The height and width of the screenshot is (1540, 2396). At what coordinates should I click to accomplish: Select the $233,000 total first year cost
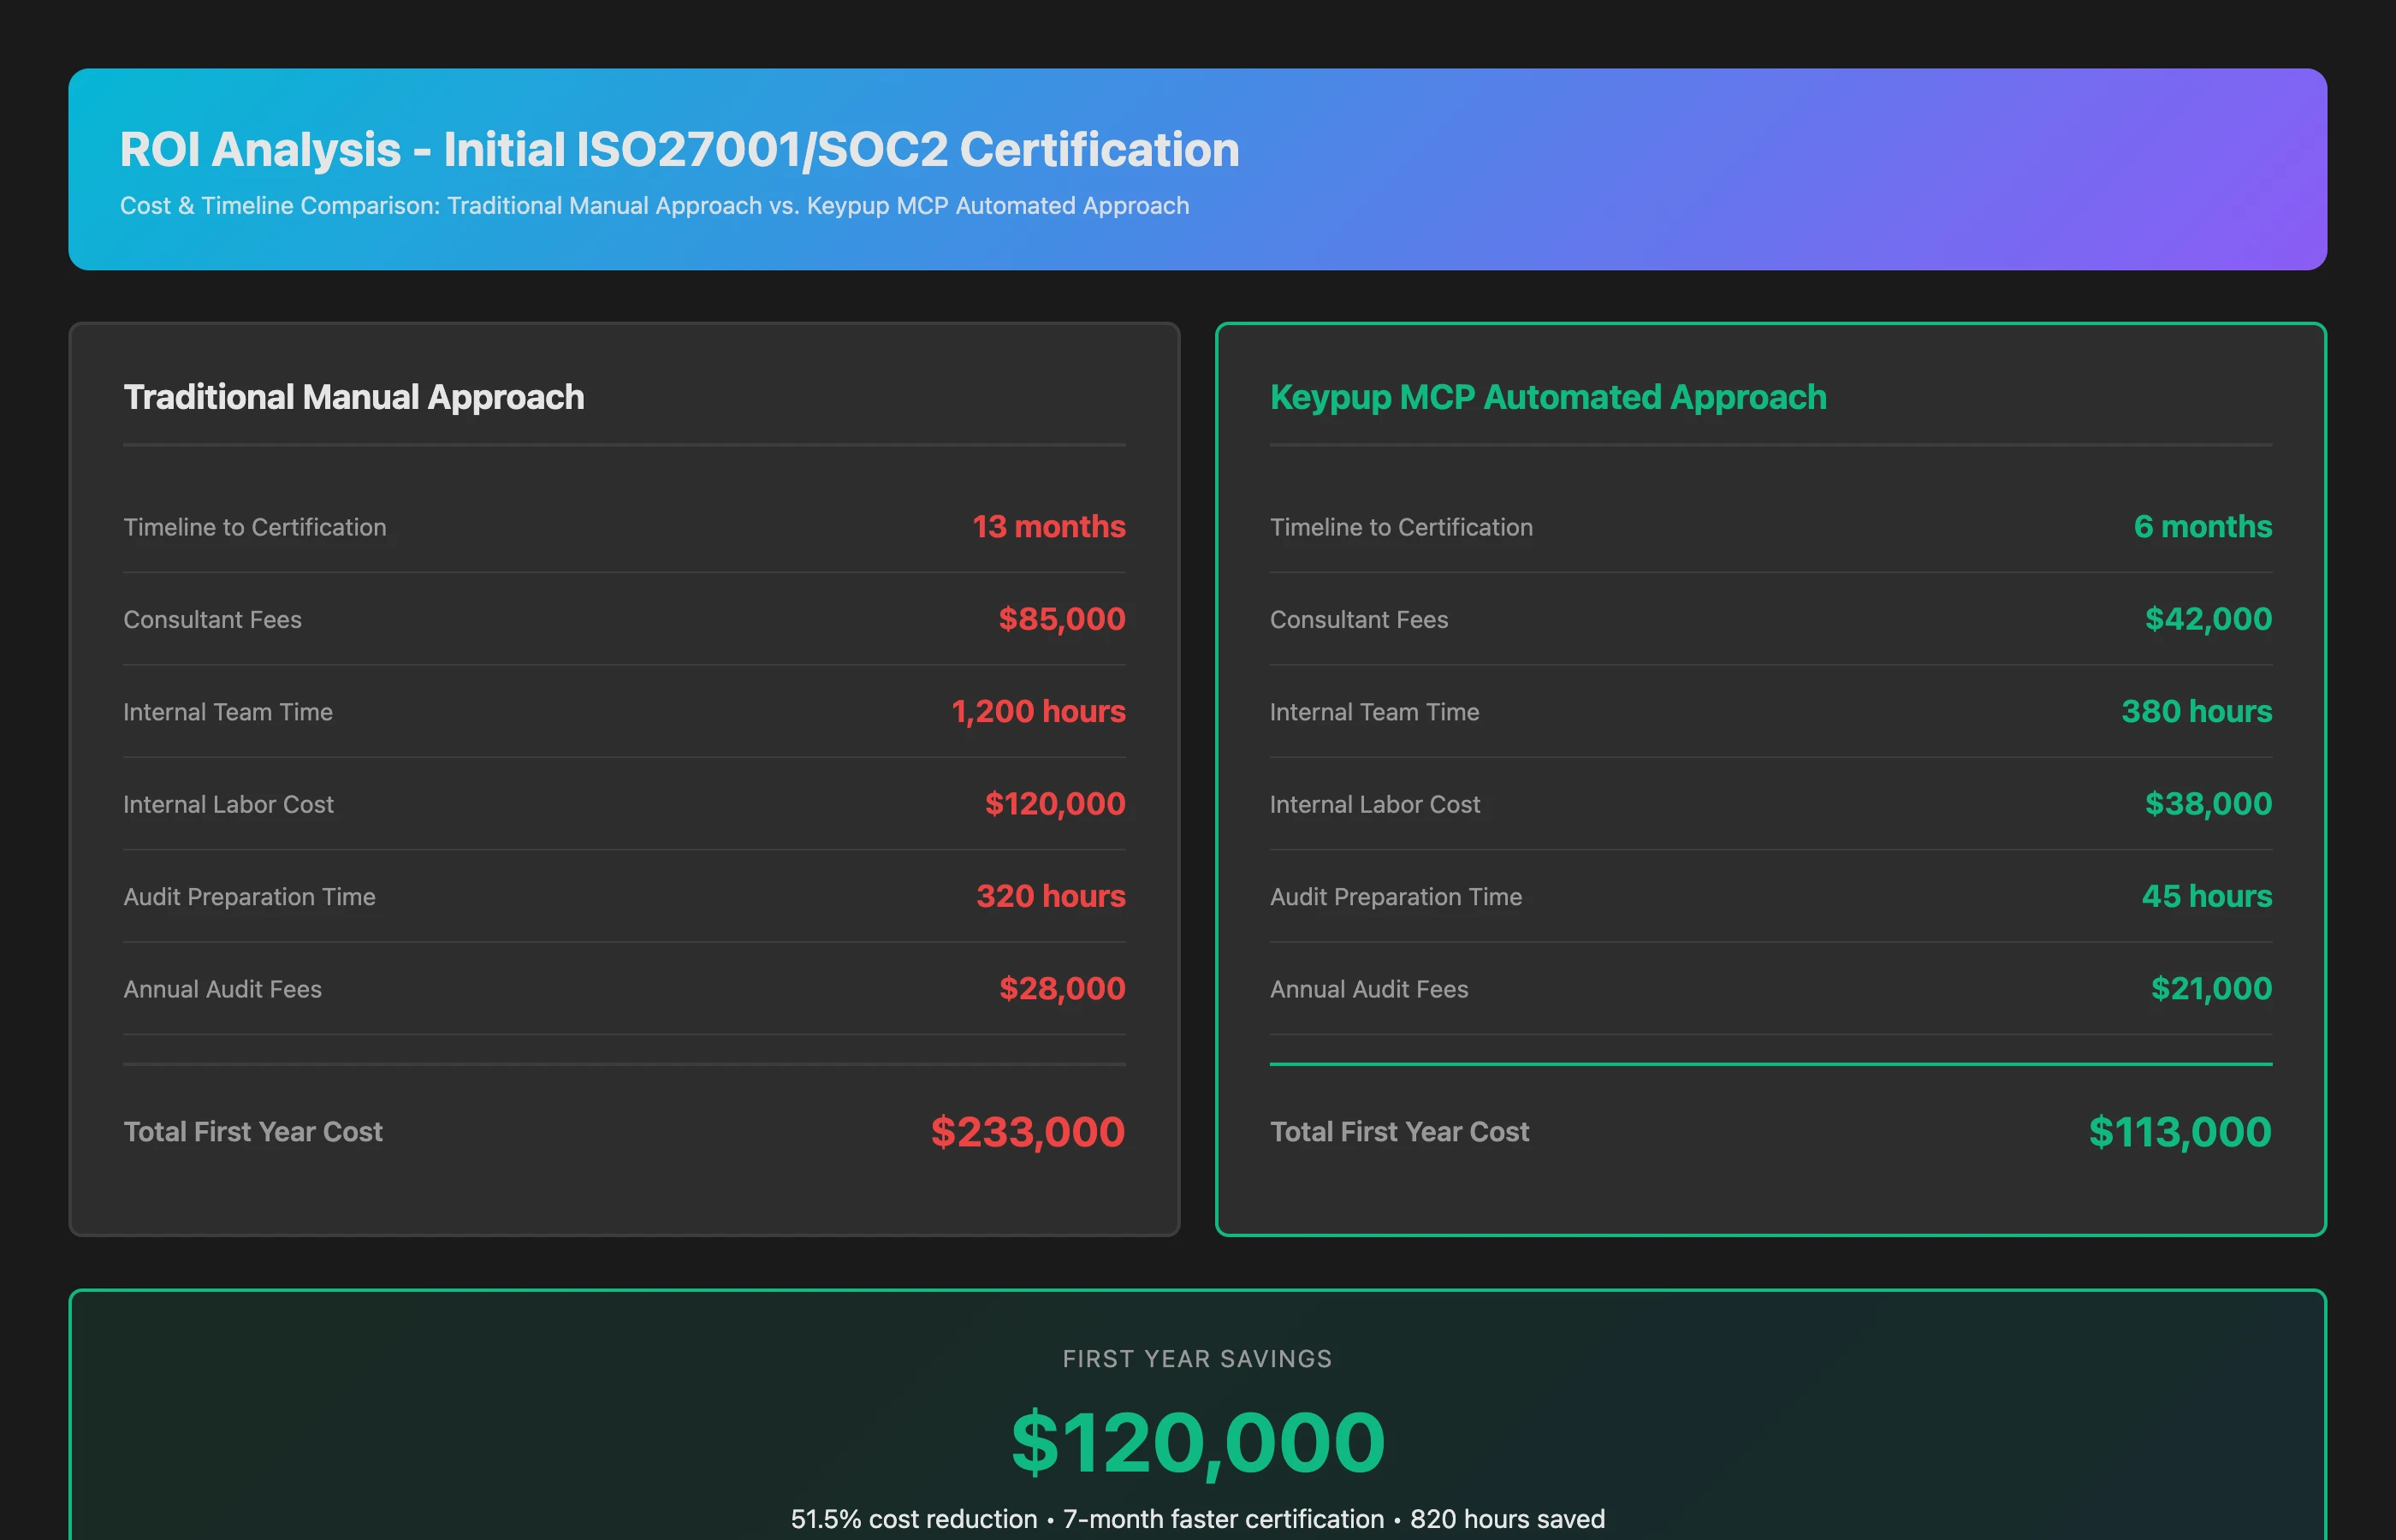[1027, 1132]
